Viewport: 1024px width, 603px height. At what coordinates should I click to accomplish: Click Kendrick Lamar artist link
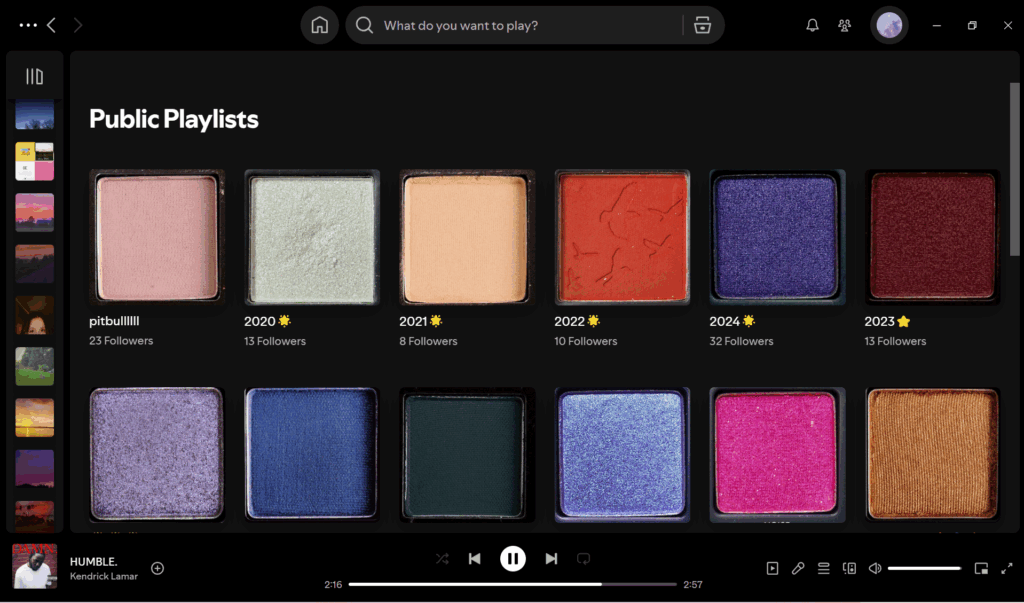104,576
